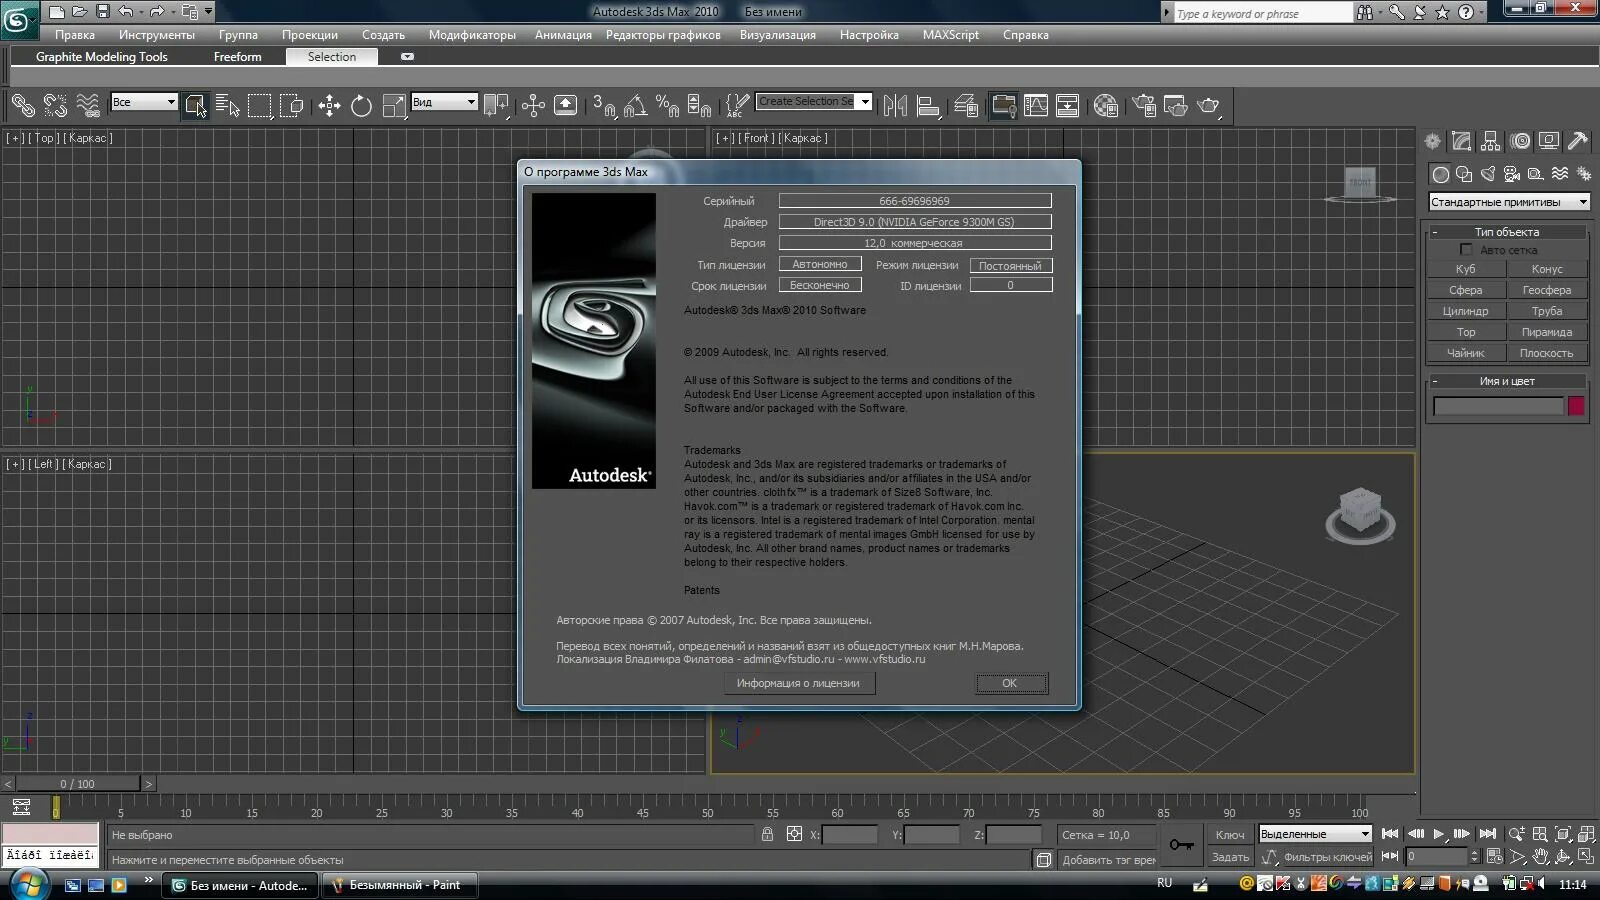Enable the Авто сетка checkbox
The width and height of the screenshot is (1600, 900).
click(x=1467, y=250)
